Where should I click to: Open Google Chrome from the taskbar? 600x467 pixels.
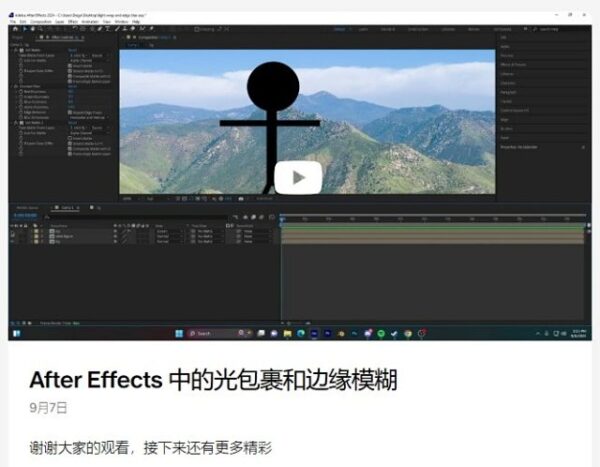408,333
